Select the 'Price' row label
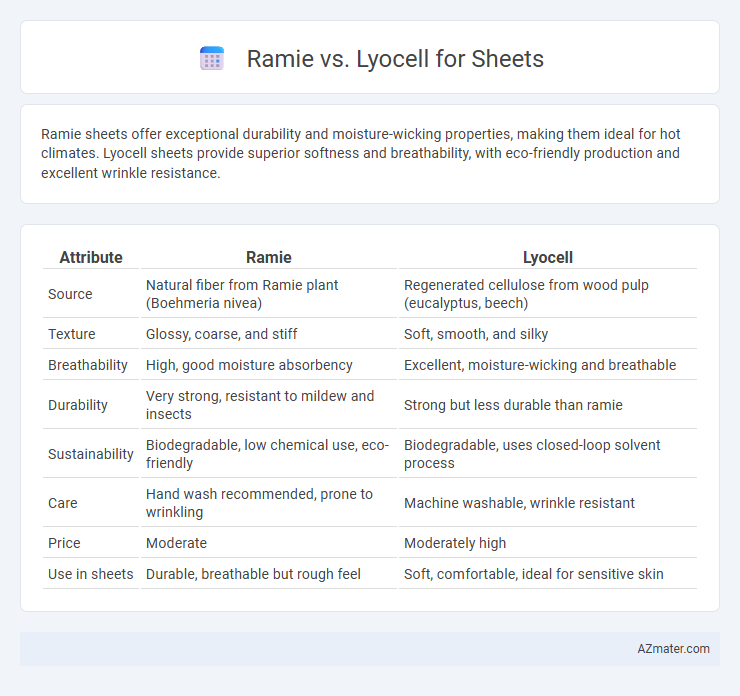Screen dimensions: 740x696 pos(64,543)
